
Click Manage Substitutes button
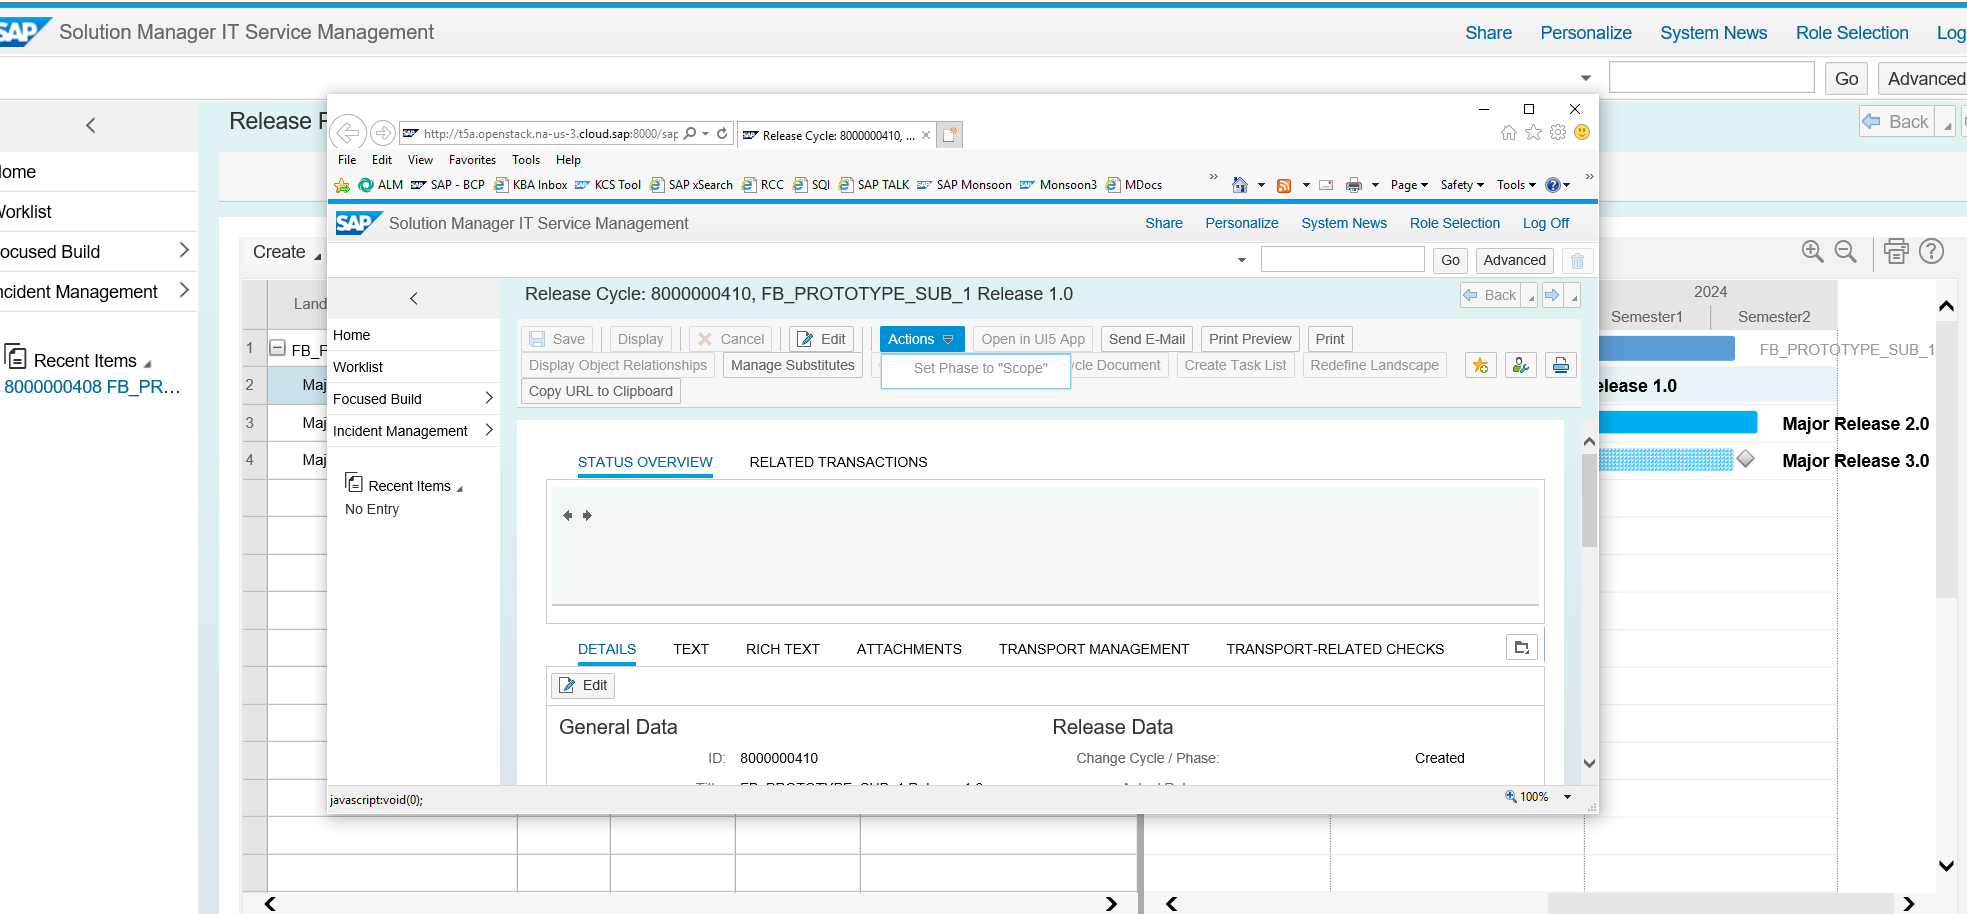(793, 365)
